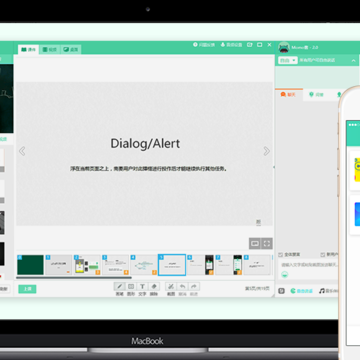Select the shape tool in the toolbar
The height and width of the screenshot is (360, 360).
(x=131, y=286)
